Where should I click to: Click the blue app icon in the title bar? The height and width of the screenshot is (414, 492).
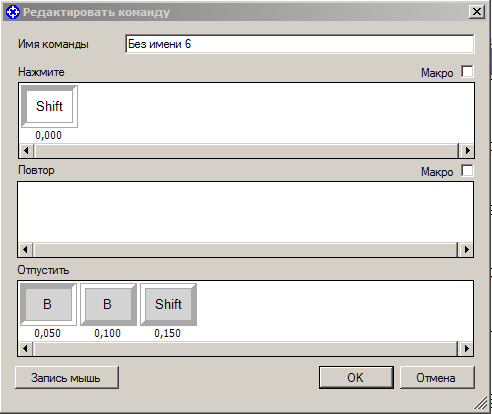pos(13,13)
